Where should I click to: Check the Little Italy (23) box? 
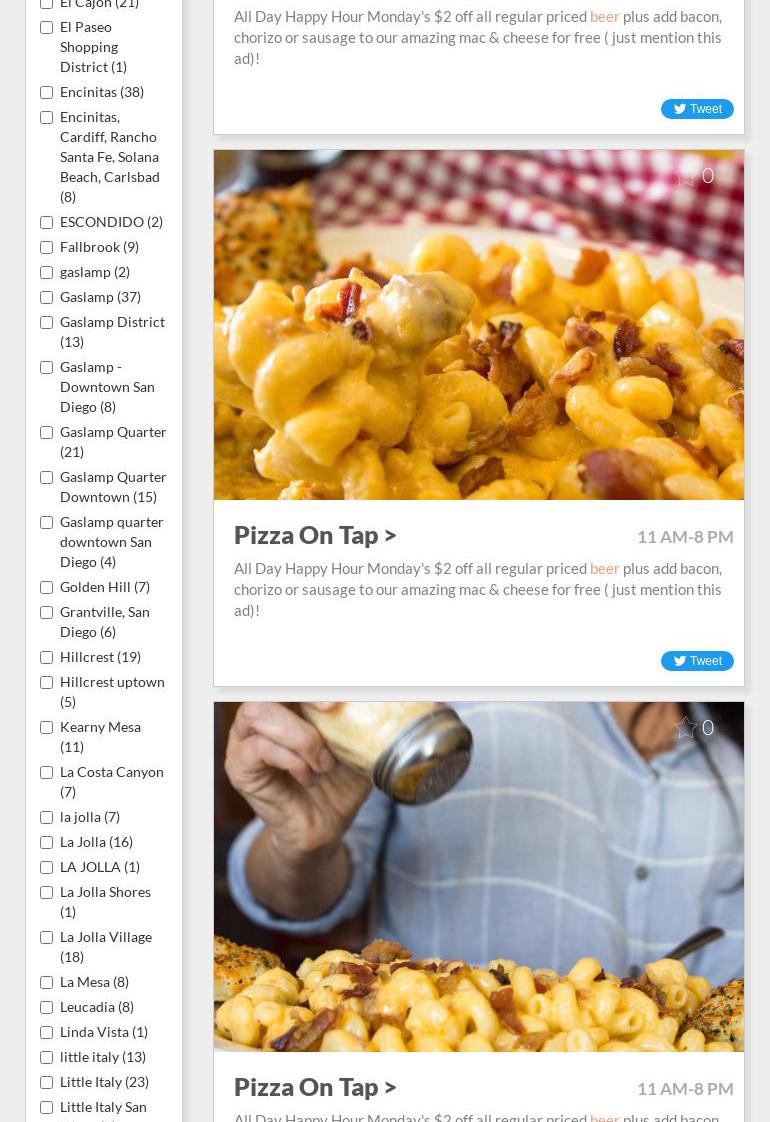tap(47, 1083)
